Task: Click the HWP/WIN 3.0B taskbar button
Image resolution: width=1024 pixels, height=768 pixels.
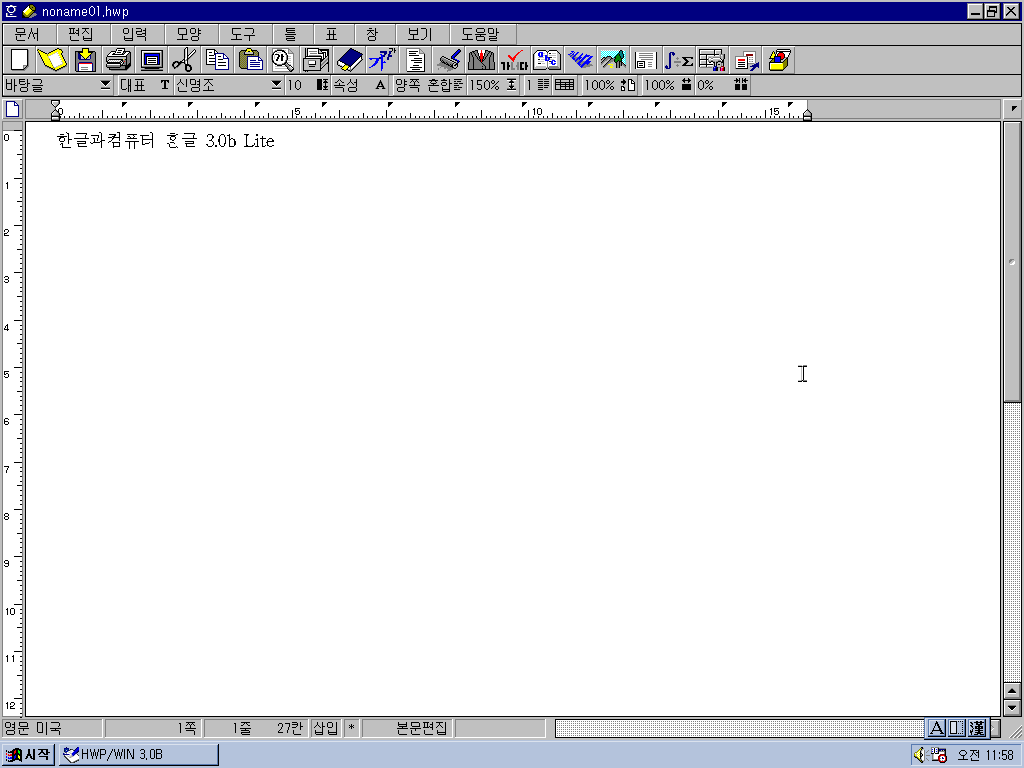Action: click(138, 755)
